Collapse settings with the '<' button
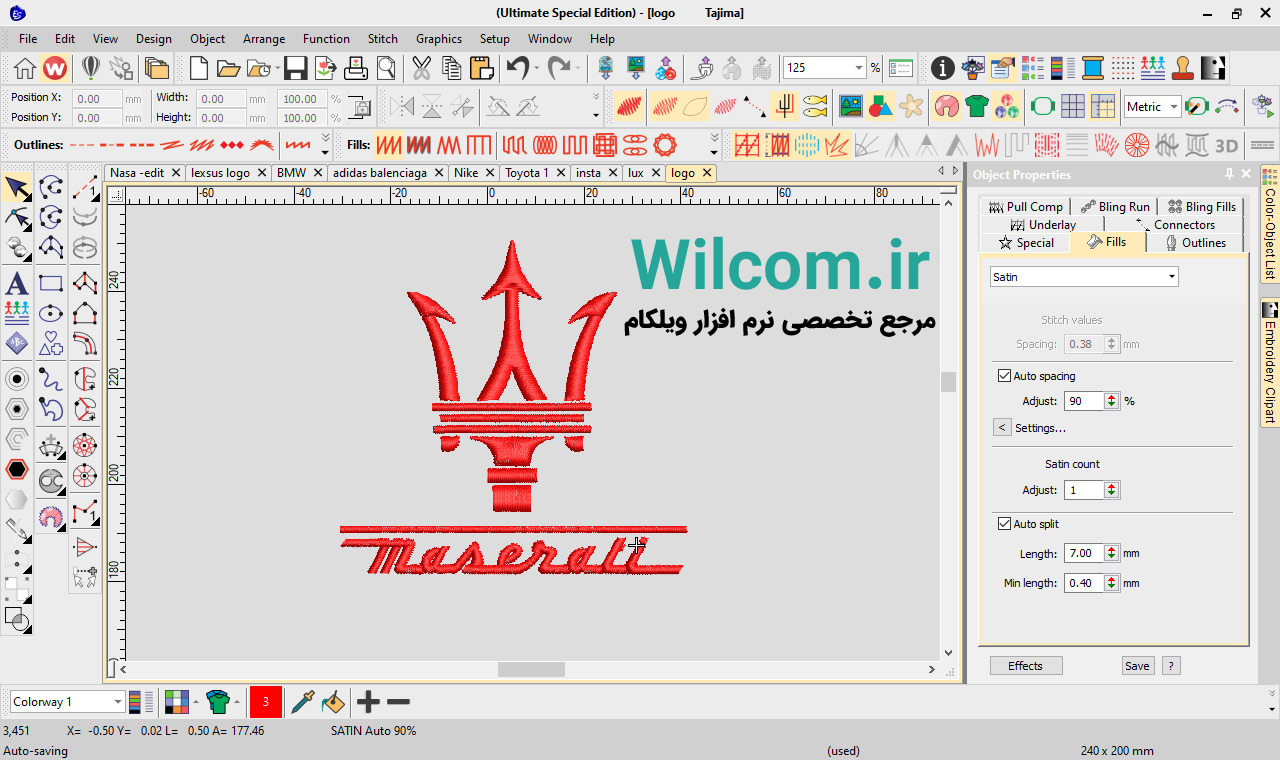The image size is (1280, 760). [1002, 428]
